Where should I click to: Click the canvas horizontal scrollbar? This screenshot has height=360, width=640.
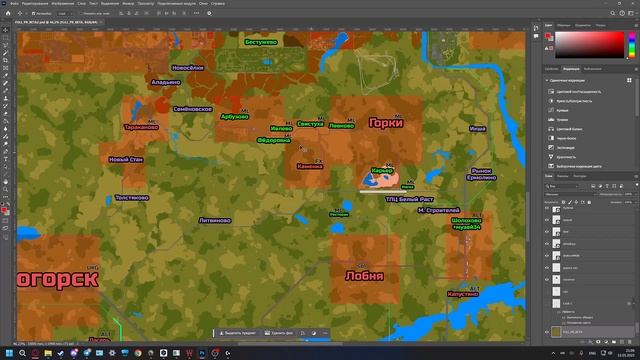click(x=290, y=344)
